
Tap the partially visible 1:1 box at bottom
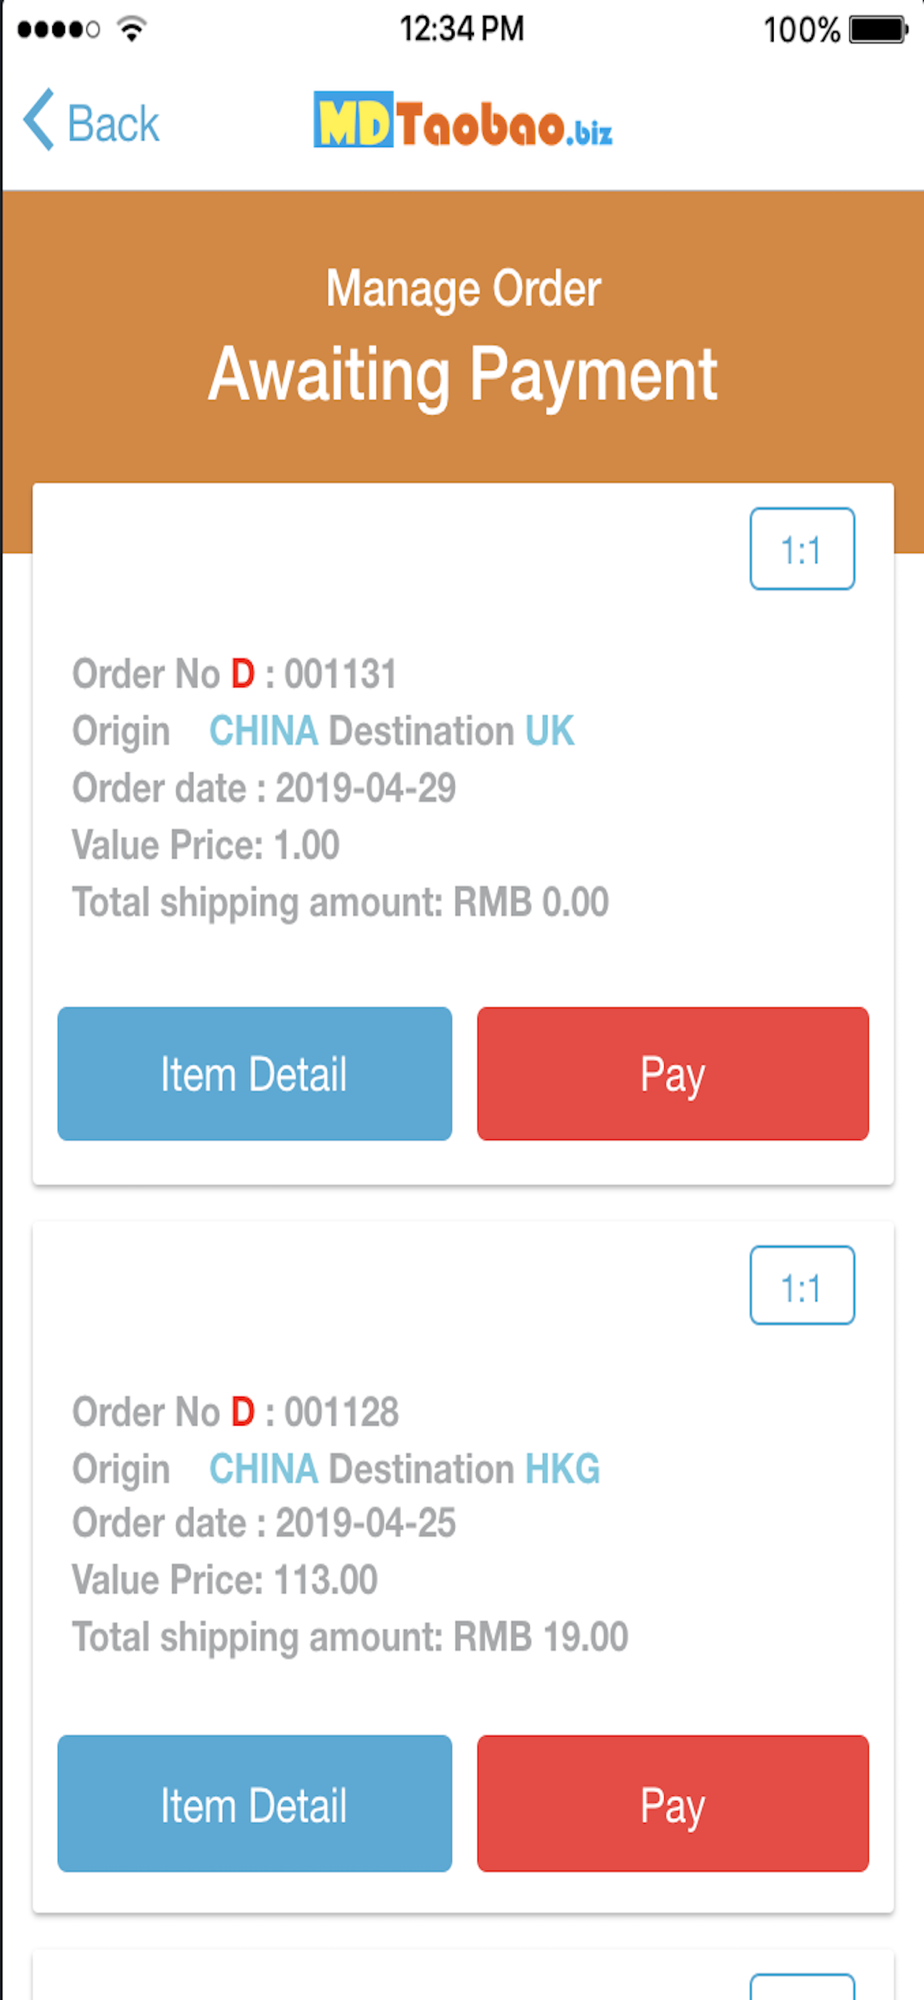tap(802, 1987)
